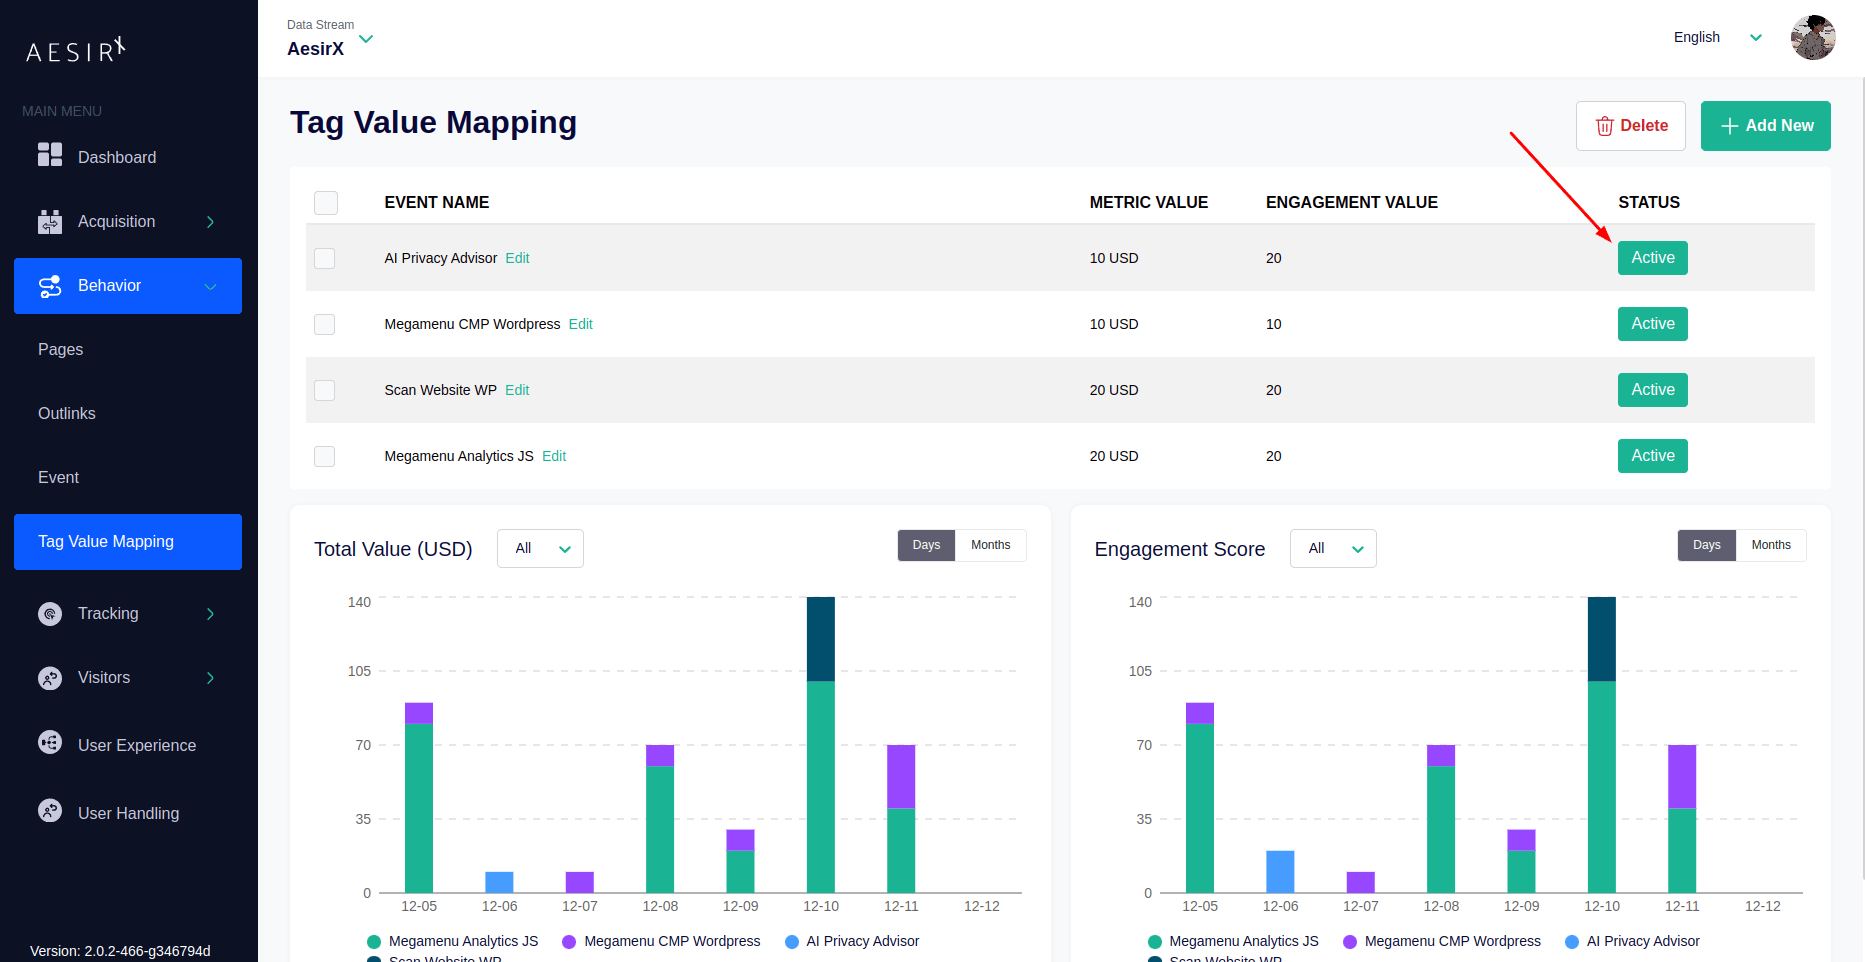Toggle the select-all checkbox in table header

tap(326, 203)
